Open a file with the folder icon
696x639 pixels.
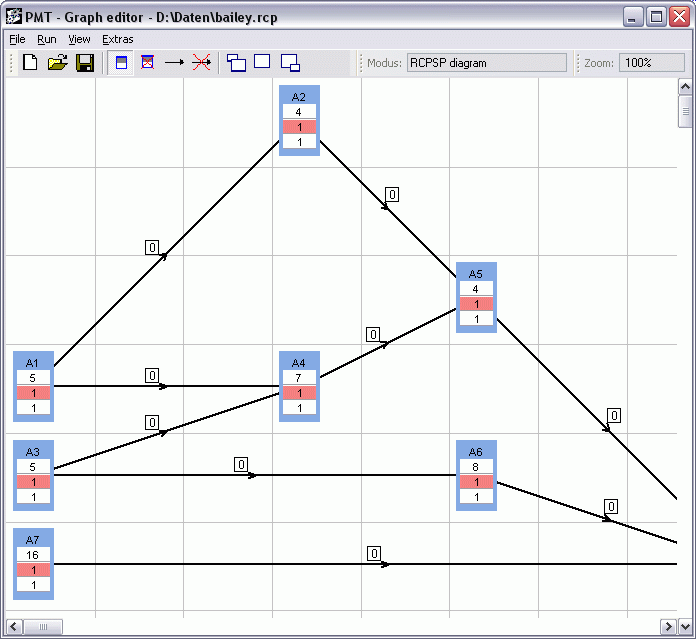pos(57,63)
